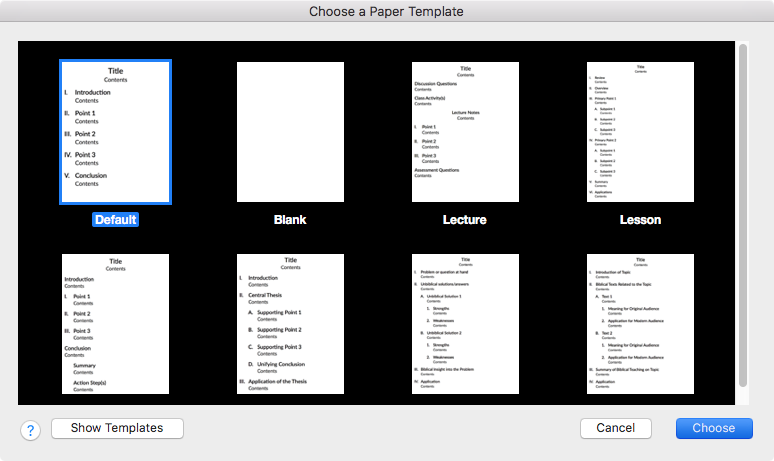This screenshot has height=461, width=774.
Task: Click the Choose a Paper Template title
Action: point(386,11)
